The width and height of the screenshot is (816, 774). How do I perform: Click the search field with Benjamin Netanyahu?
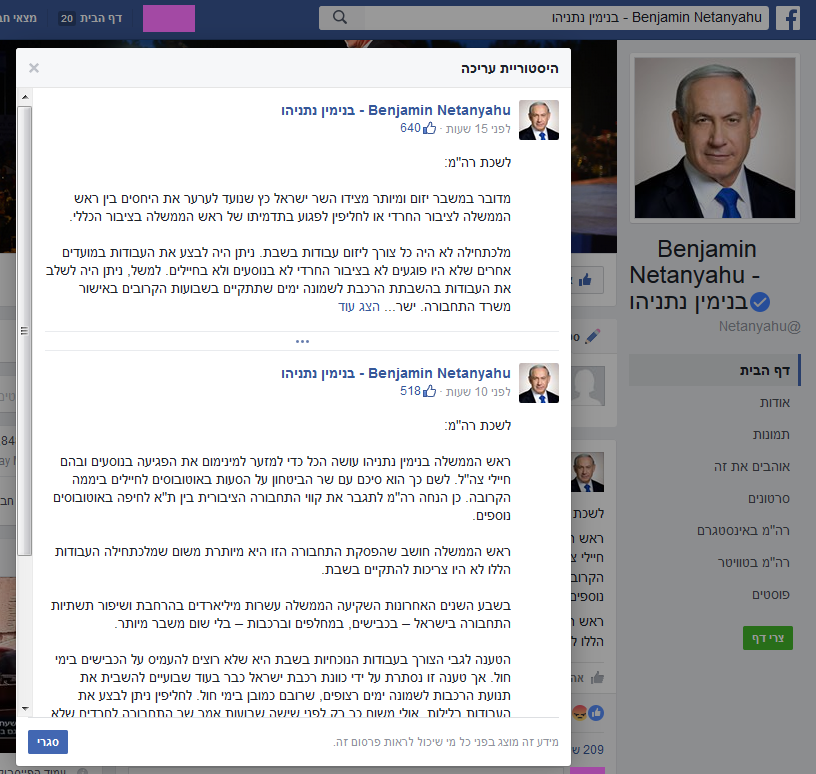[544, 18]
